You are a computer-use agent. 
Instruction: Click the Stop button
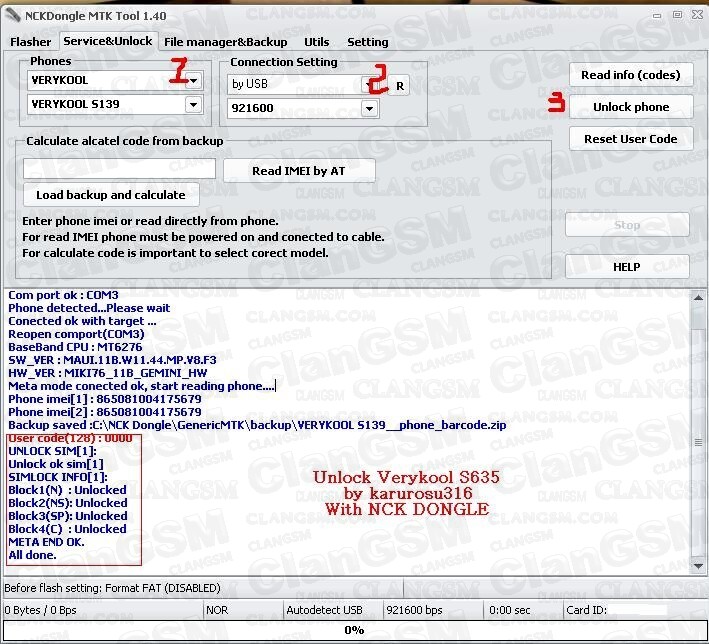[627, 225]
